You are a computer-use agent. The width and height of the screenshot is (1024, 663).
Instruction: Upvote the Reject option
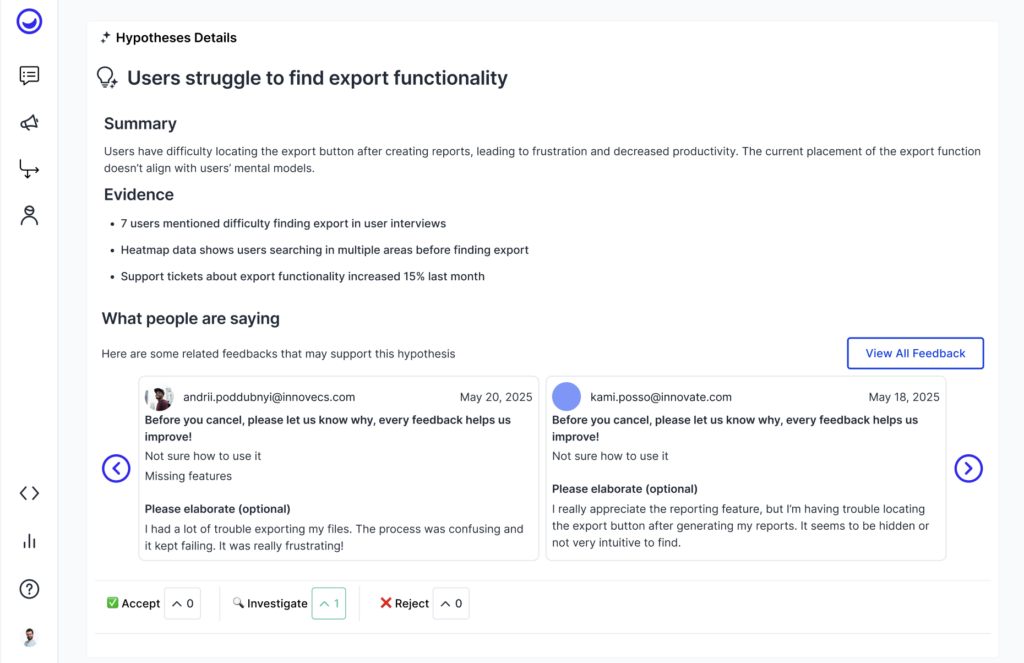pos(450,604)
